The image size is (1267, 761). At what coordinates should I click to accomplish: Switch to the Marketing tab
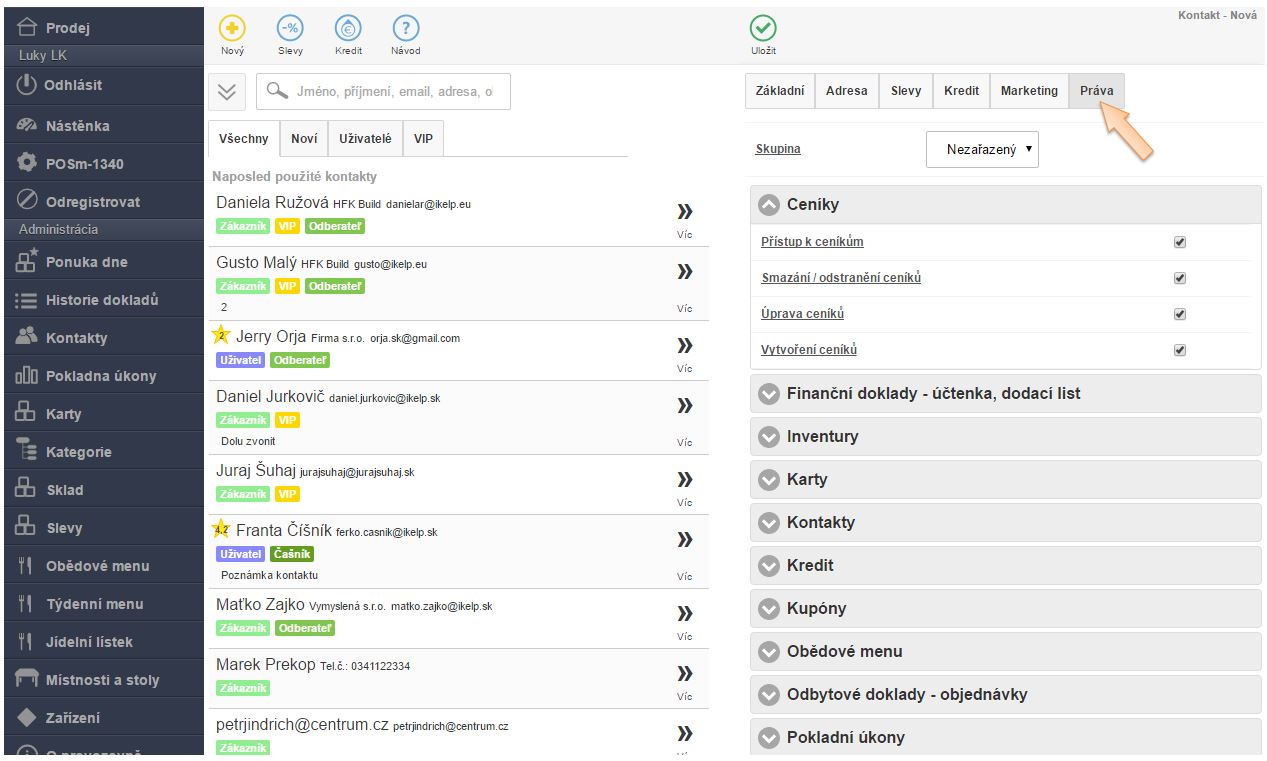click(x=1028, y=91)
